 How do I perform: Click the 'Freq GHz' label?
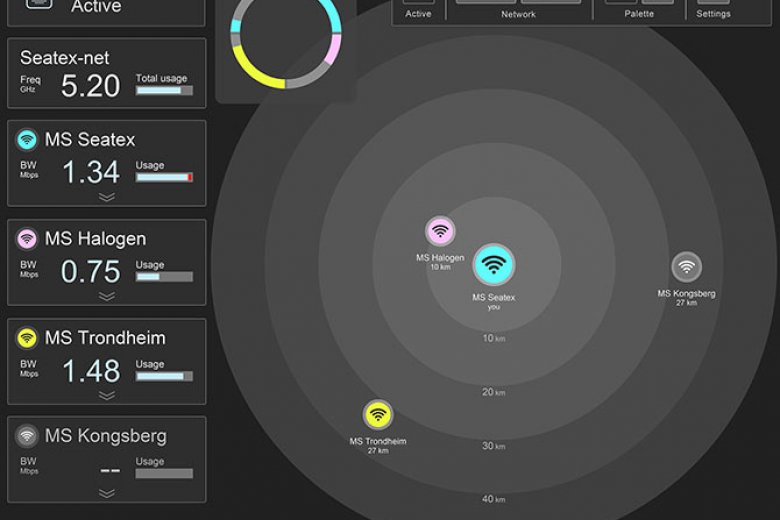coord(30,84)
